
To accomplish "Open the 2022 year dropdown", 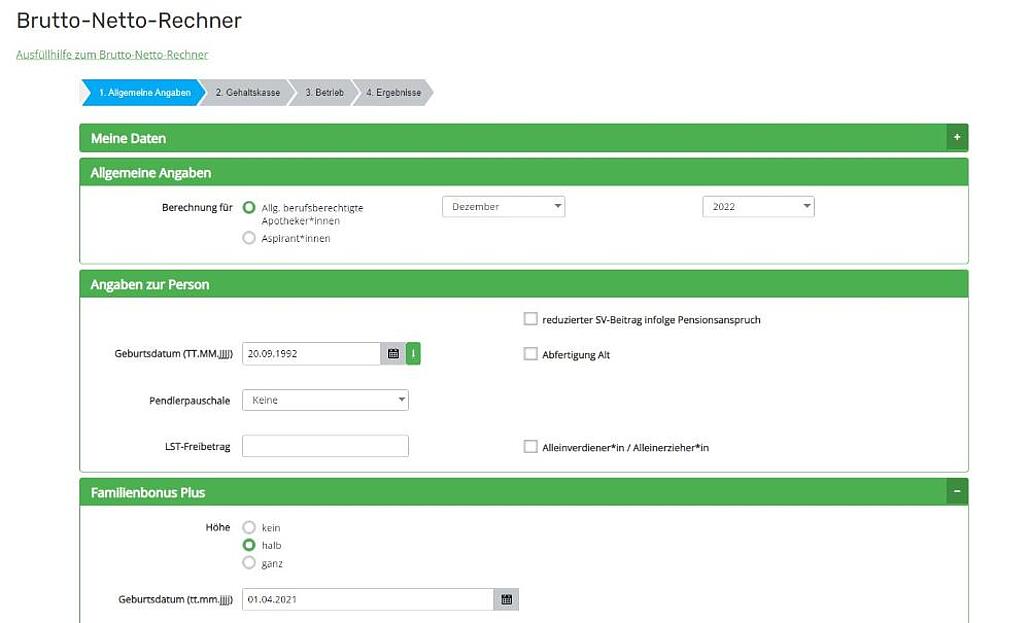I will click(x=758, y=207).
